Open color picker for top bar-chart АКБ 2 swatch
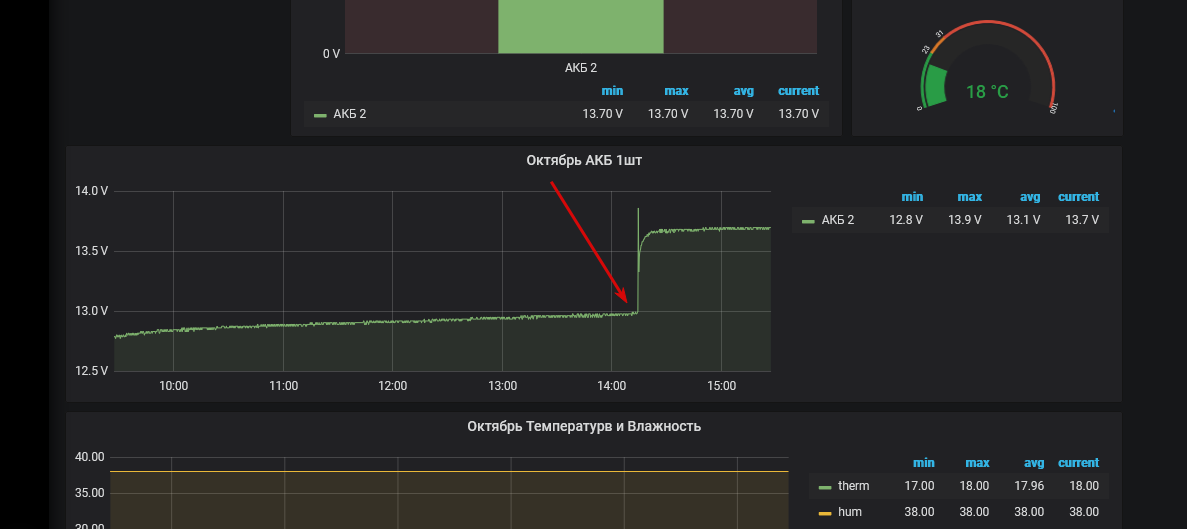Image resolution: width=1187 pixels, height=529 pixels. tap(320, 115)
